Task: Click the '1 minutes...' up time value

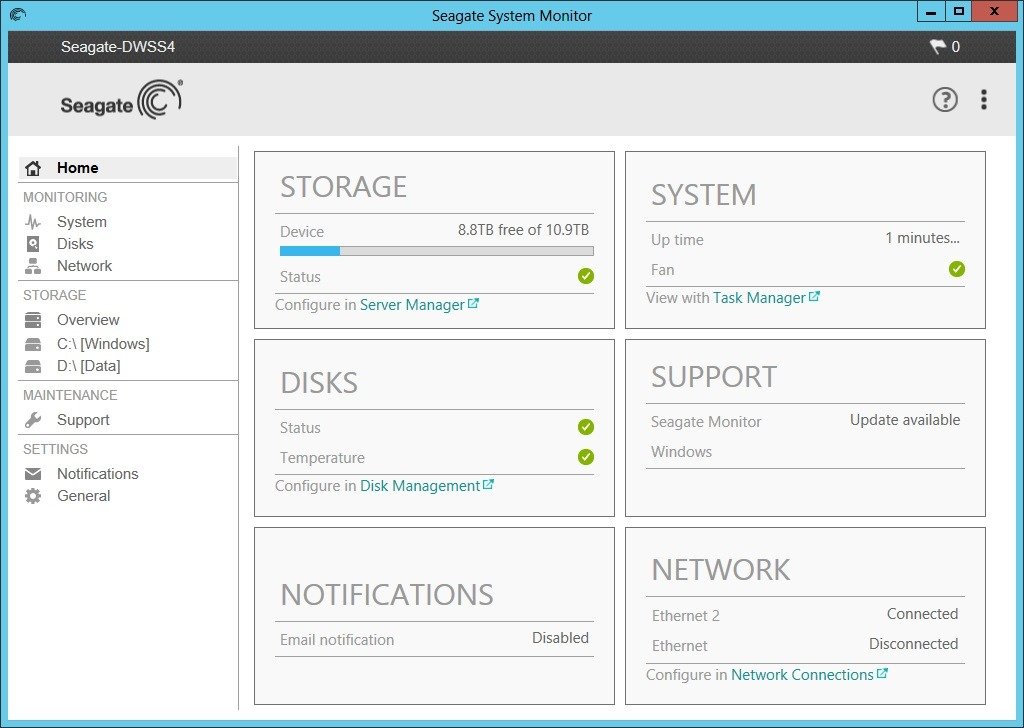Action: pos(922,238)
